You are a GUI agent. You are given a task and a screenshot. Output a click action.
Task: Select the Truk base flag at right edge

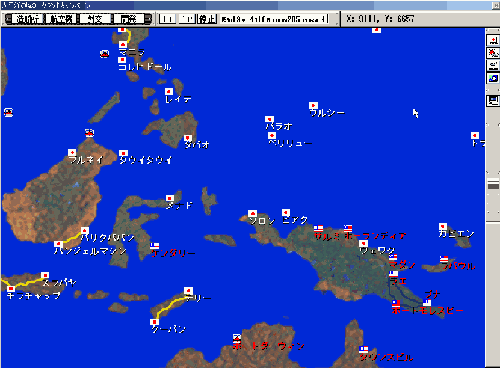coord(475,136)
